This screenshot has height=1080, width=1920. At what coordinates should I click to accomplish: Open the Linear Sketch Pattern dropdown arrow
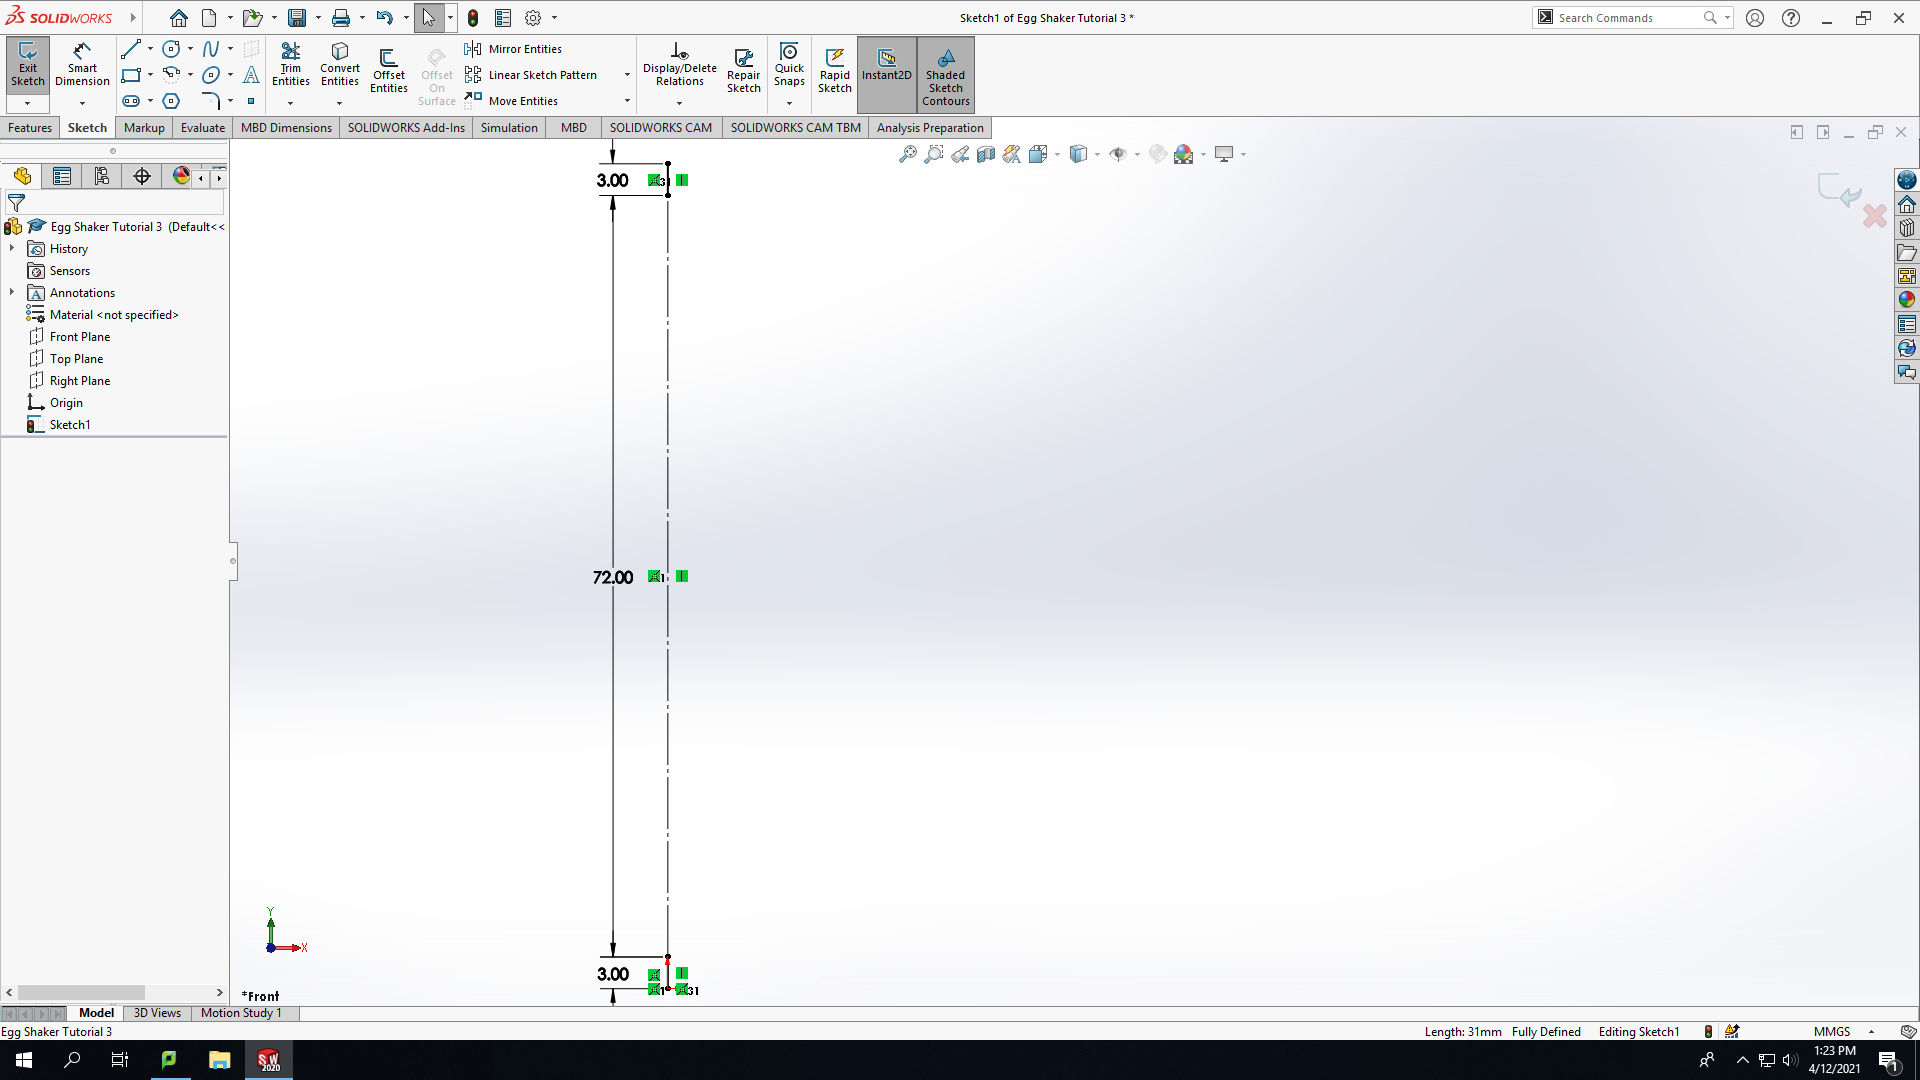click(627, 75)
